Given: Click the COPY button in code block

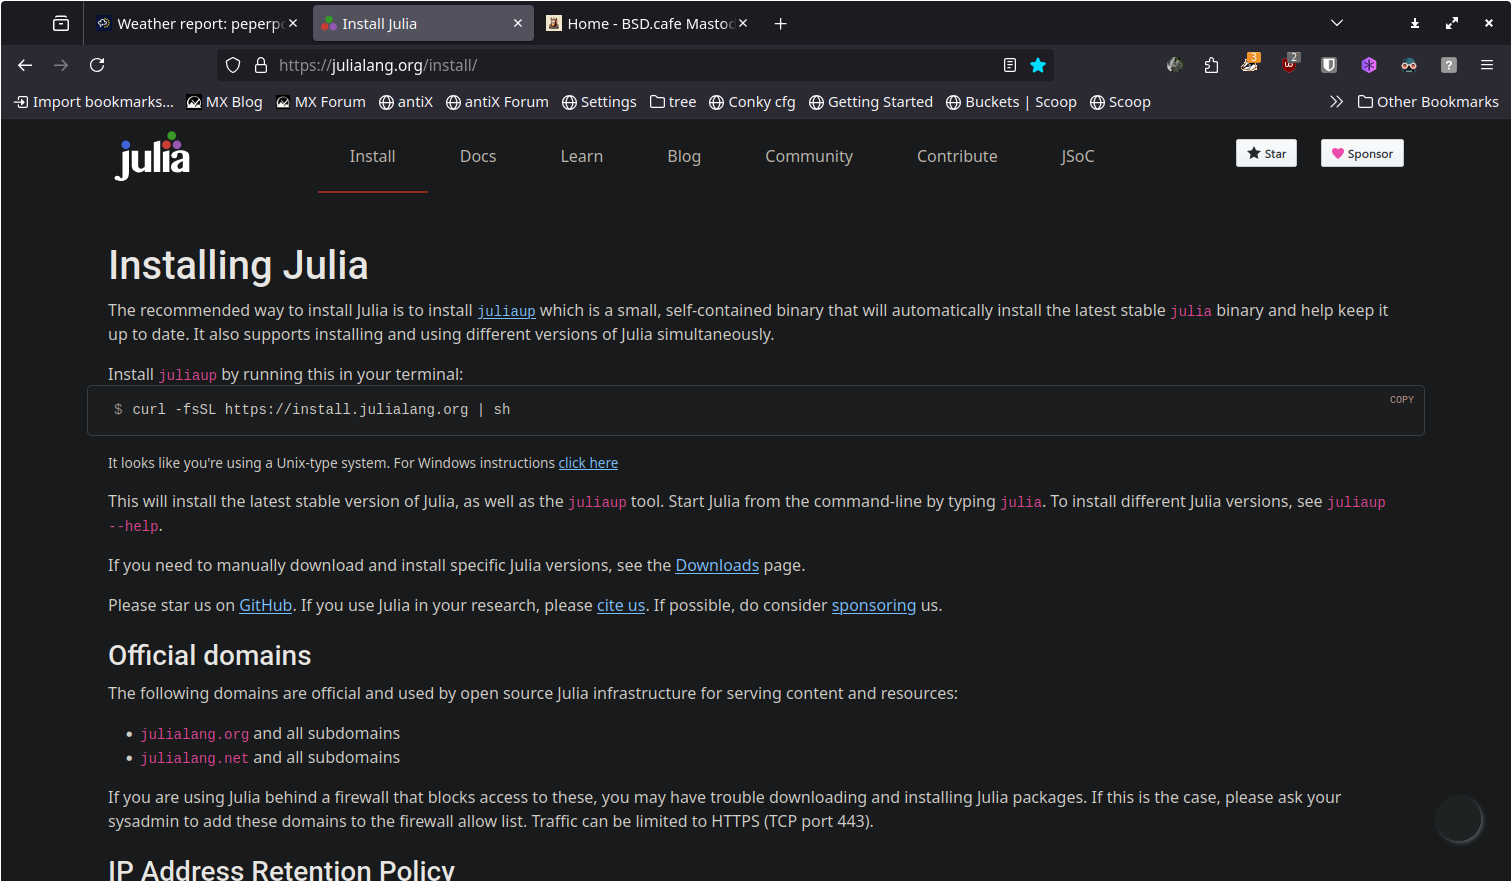Looking at the screenshot, I should tap(1401, 399).
